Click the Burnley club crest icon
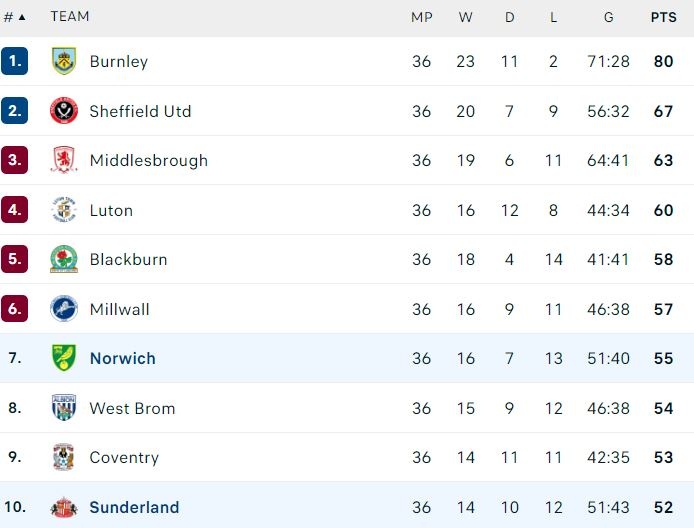This screenshot has width=694, height=528. (x=64, y=61)
